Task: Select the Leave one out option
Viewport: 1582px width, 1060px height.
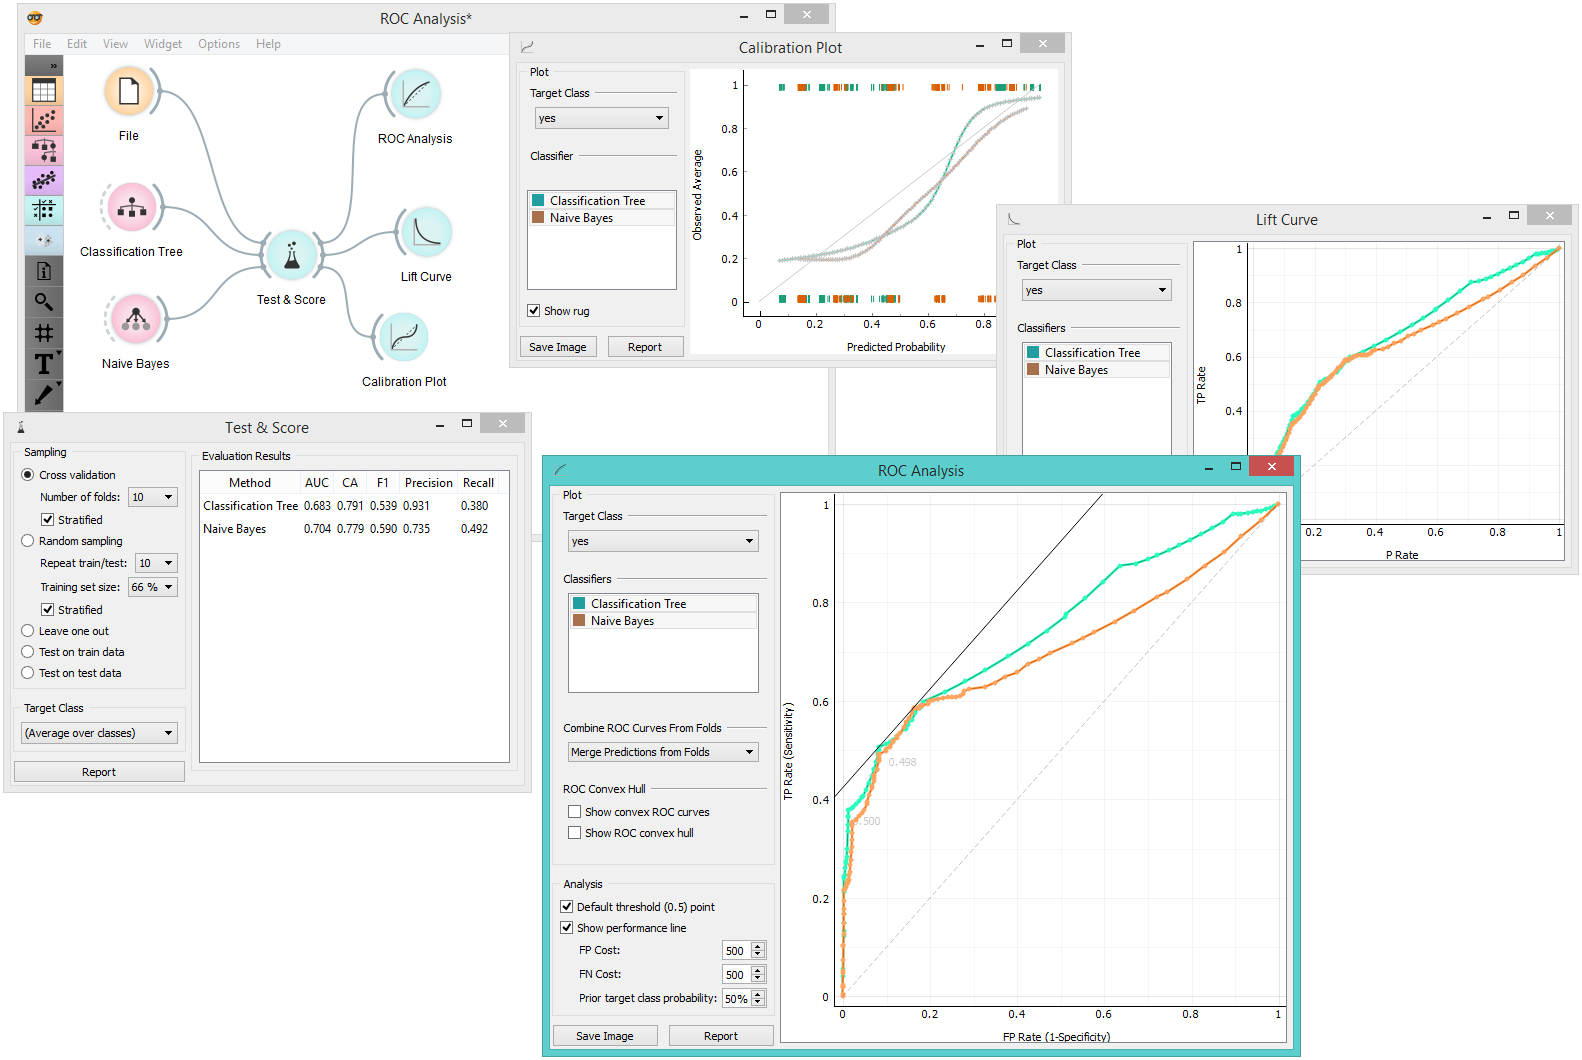Action: [28, 631]
